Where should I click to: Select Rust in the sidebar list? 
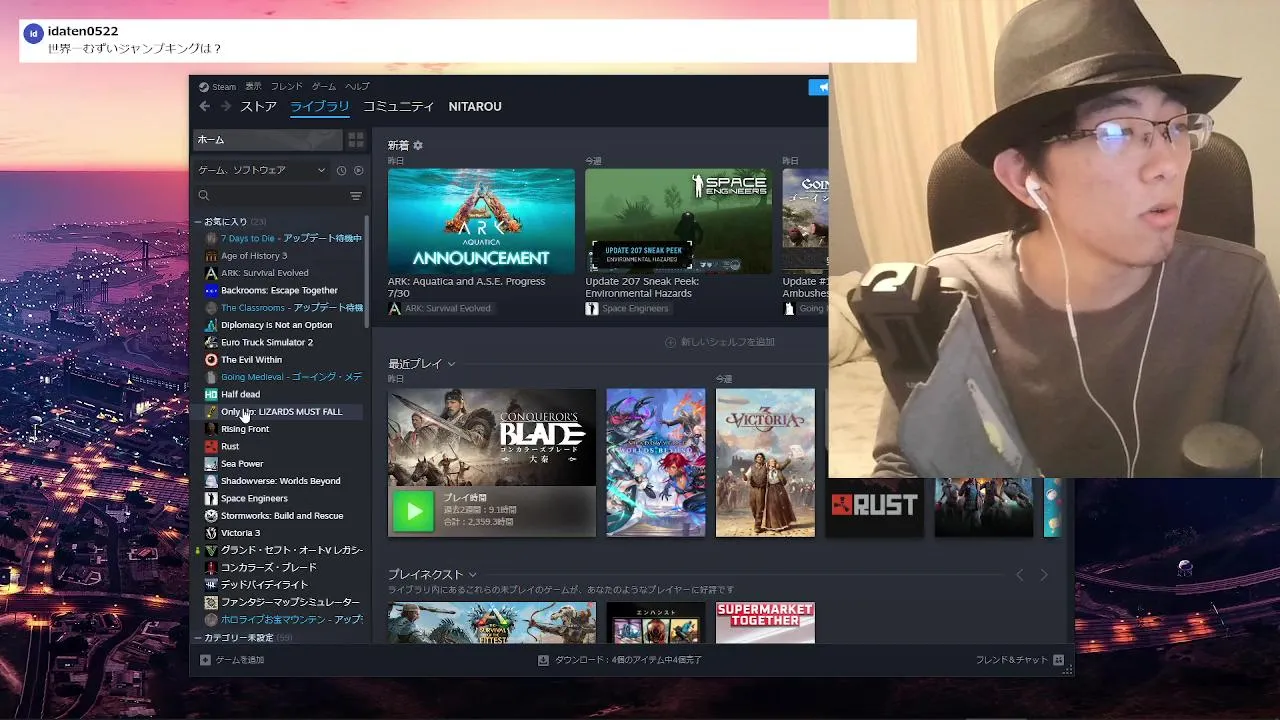(283, 446)
